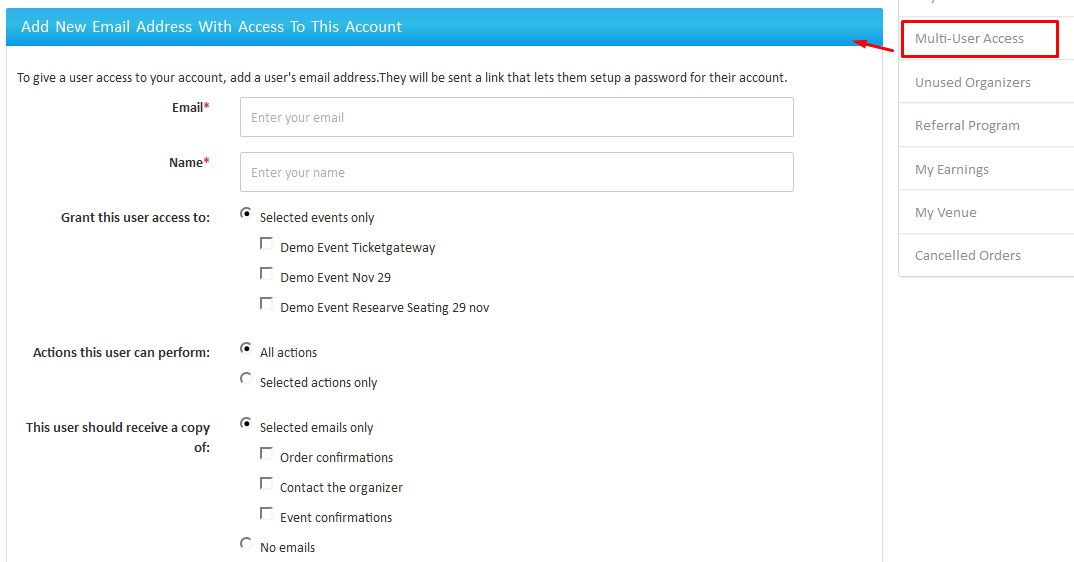Choose the 'Selected actions only' option
This screenshot has height=562, width=1074.
pos(246,379)
